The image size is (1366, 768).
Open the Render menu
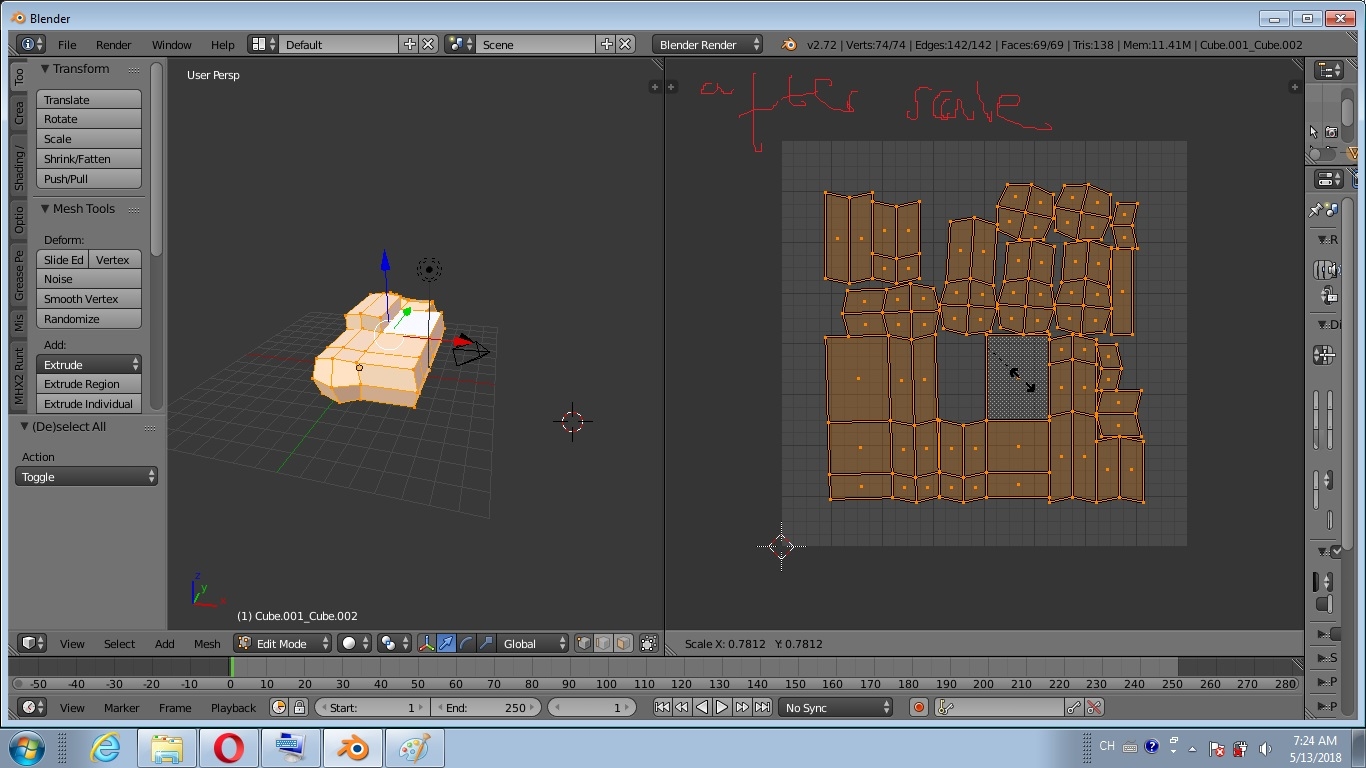pos(113,45)
